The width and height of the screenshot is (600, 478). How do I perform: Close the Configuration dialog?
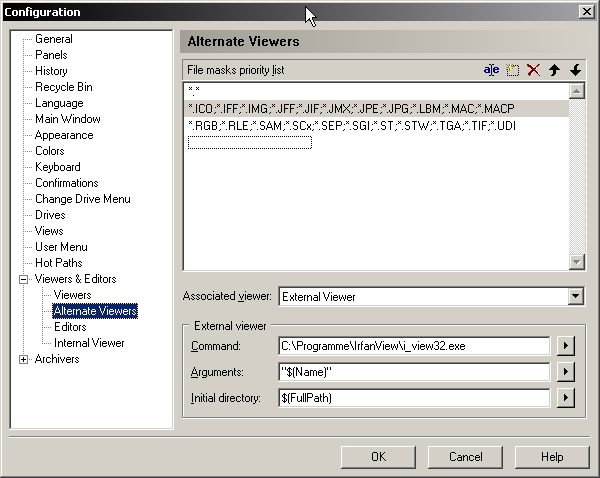point(587,12)
